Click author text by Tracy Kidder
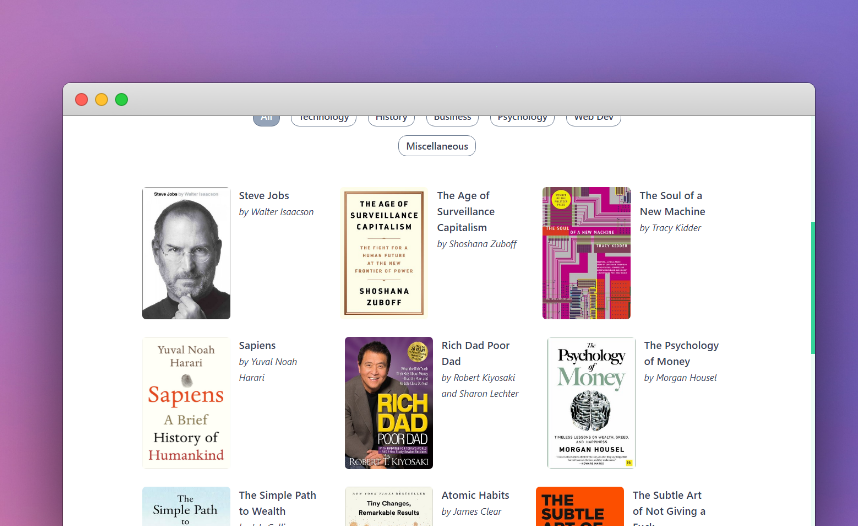Image resolution: width=858 pixels, height=526 pixels. (670, 228)
